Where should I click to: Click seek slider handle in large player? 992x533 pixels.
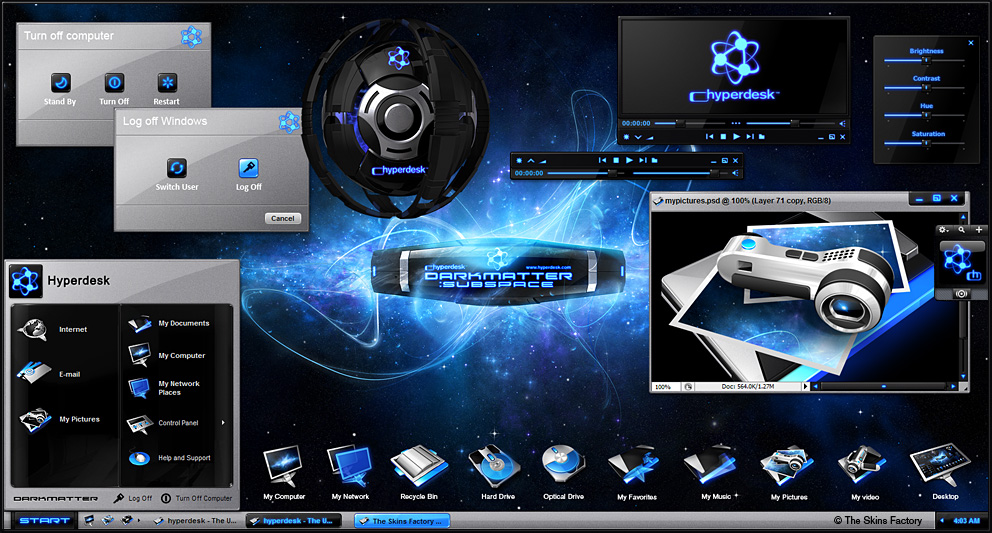click(x=681, y=123)
